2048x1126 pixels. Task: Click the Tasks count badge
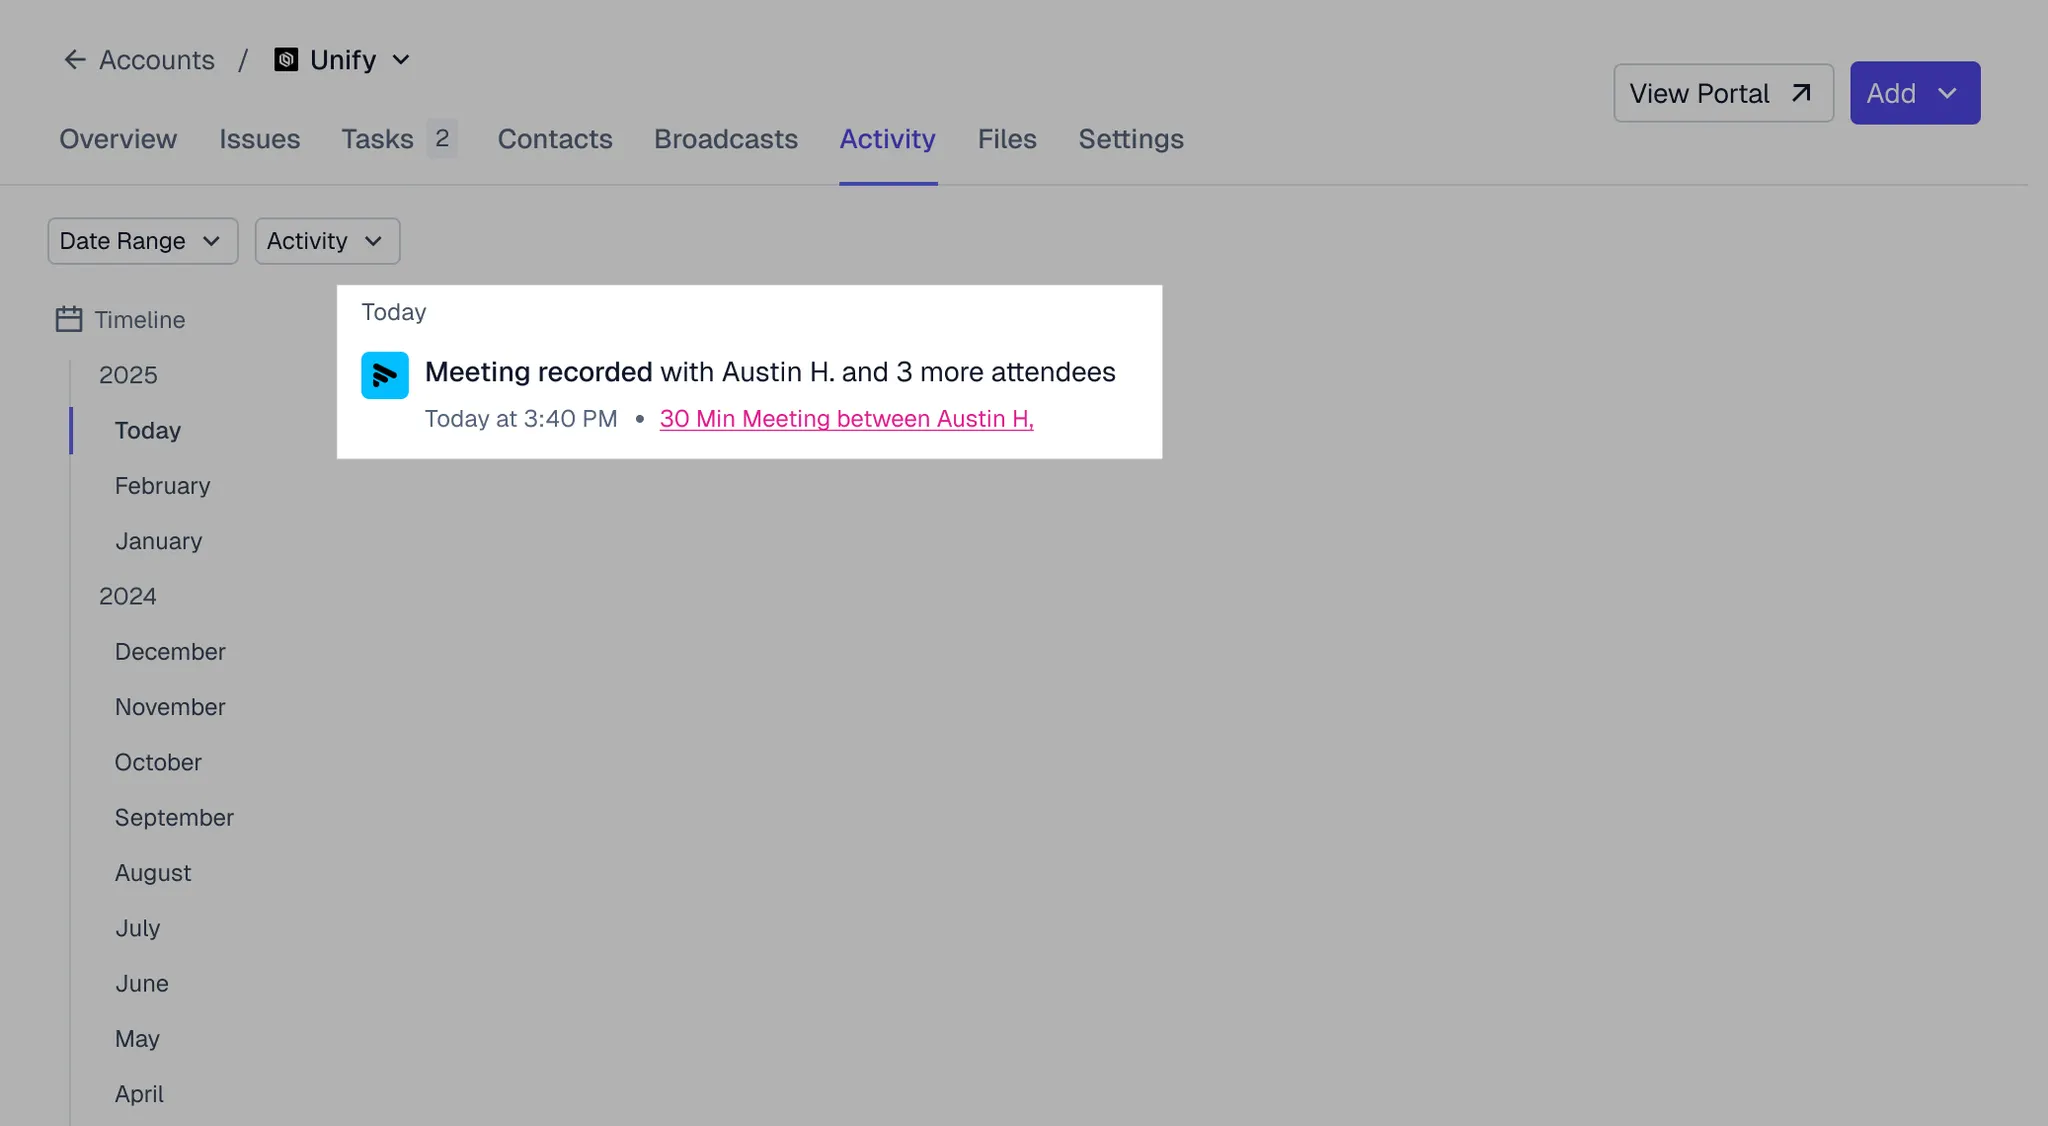click(x=442, y=138)
